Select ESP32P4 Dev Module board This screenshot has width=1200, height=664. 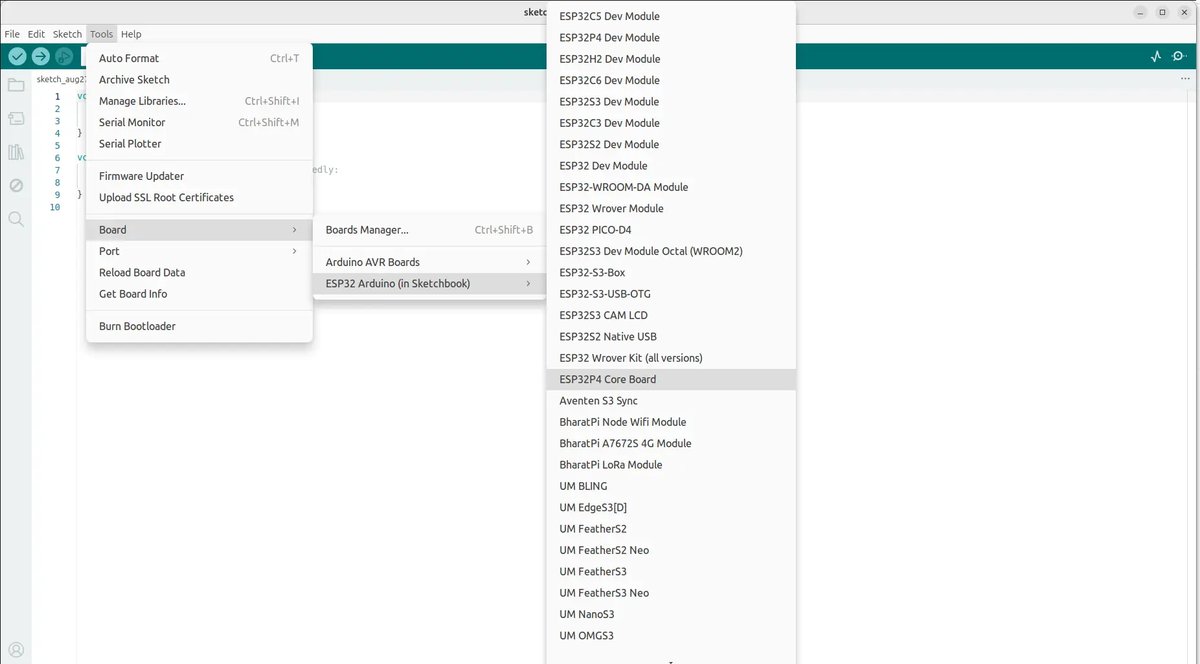671,38
